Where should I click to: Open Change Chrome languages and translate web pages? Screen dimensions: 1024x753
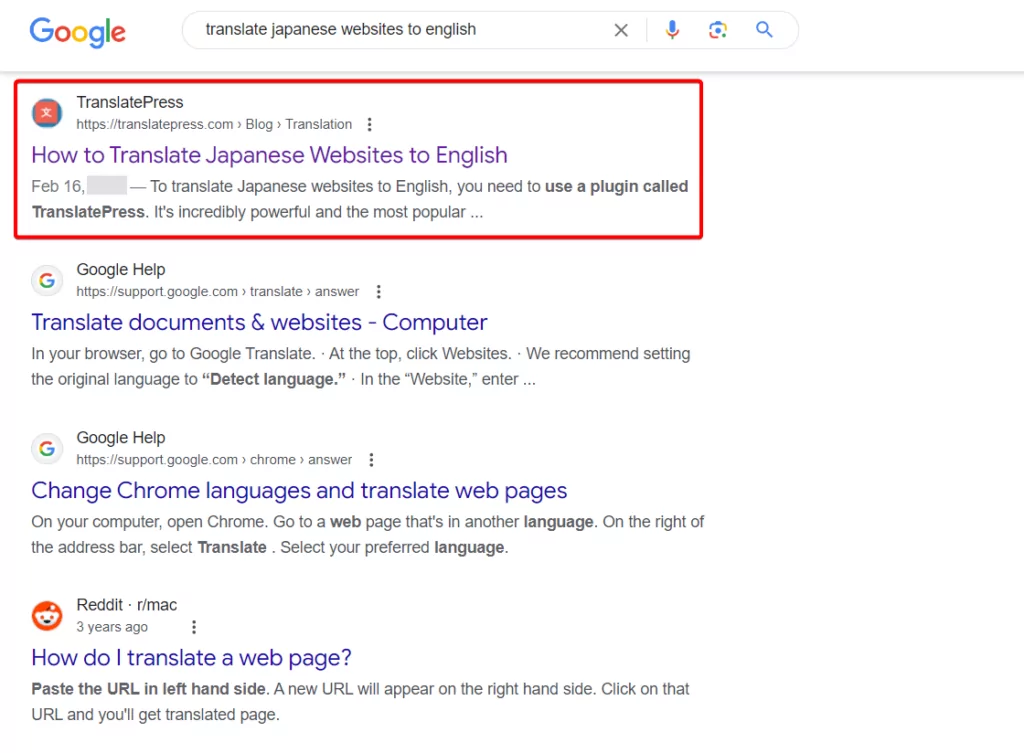pyautogui.click(x=299, y=490)
